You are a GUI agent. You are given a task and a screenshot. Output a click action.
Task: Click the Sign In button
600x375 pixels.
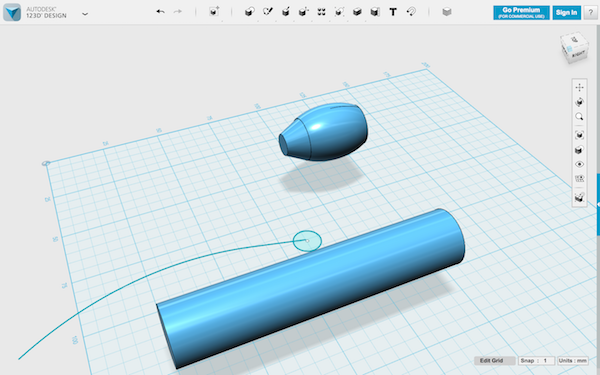pyautogui.click(x=566, y=13)
